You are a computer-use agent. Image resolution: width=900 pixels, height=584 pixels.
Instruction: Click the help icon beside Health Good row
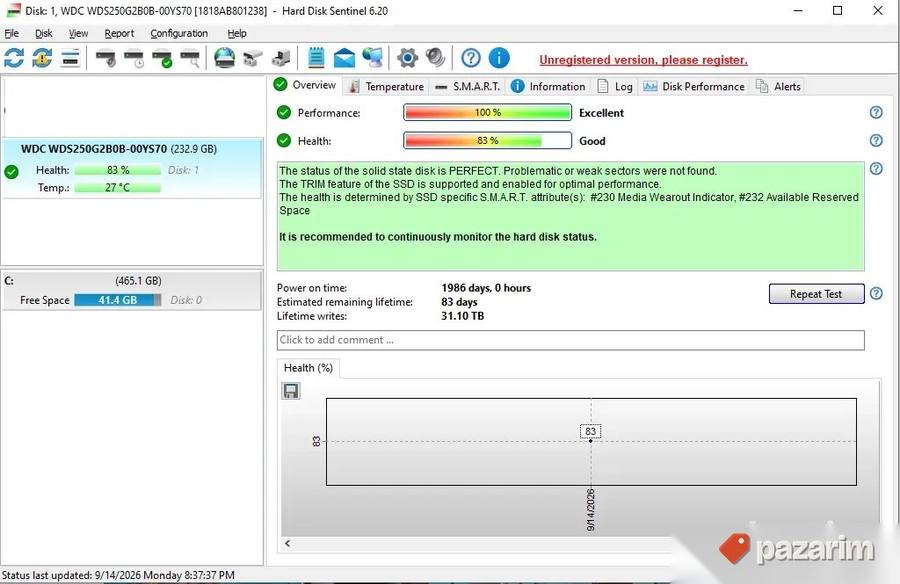[876, 141]
